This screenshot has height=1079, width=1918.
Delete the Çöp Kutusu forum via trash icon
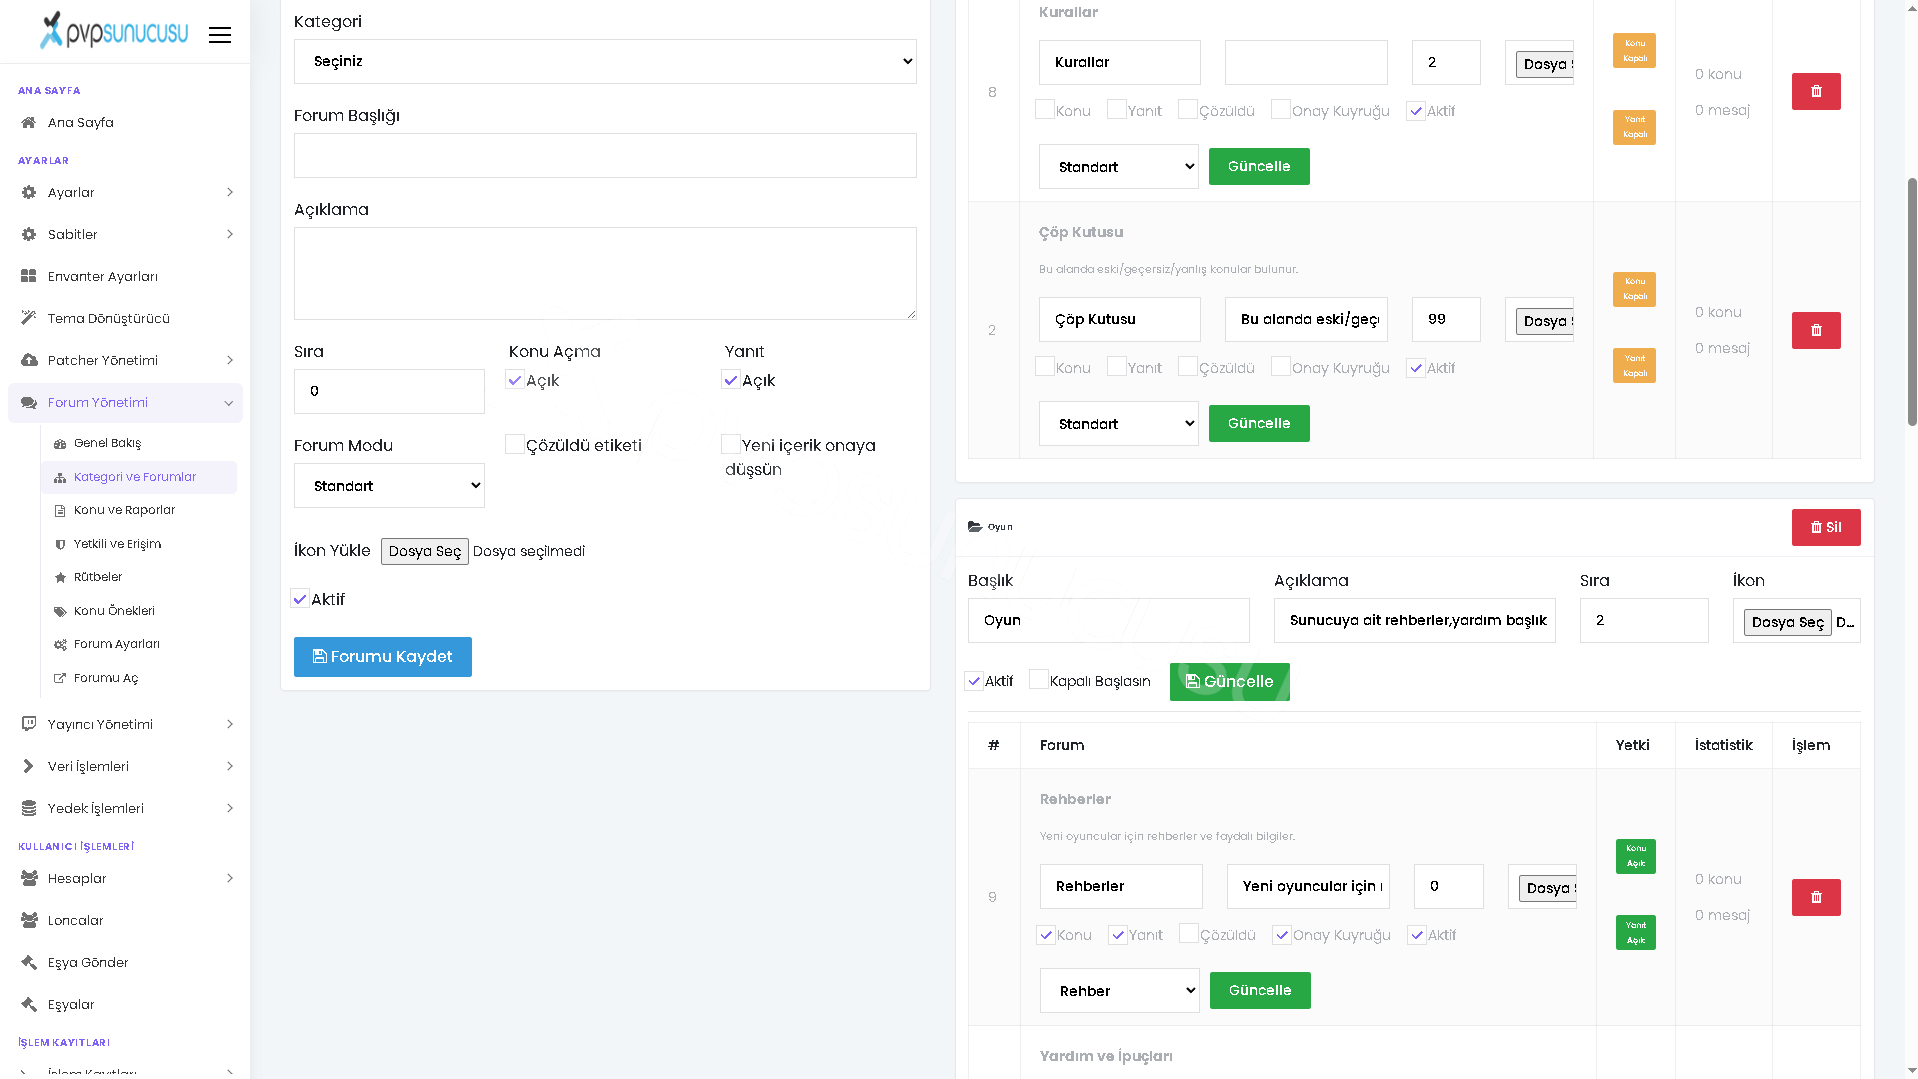coord(1816,331)
